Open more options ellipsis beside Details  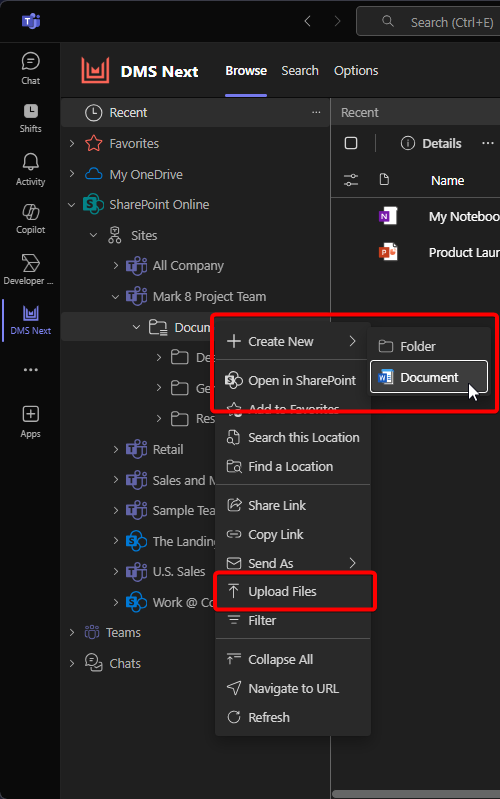(488, 143)
